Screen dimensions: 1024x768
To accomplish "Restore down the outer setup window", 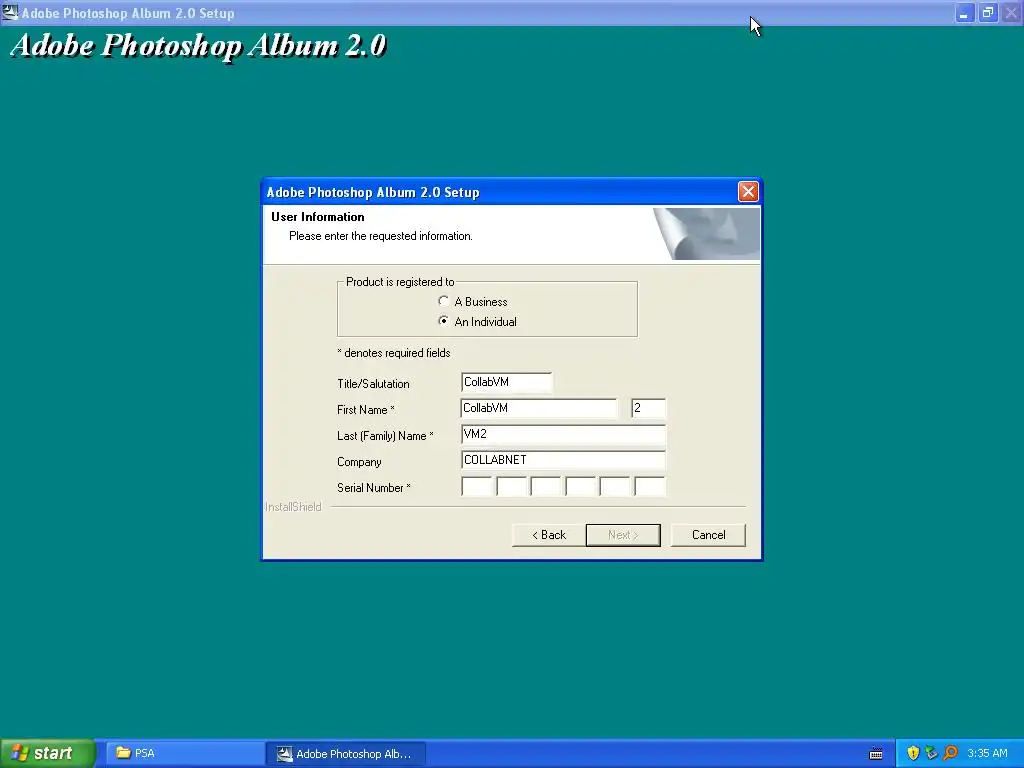I will coord(988,13).
